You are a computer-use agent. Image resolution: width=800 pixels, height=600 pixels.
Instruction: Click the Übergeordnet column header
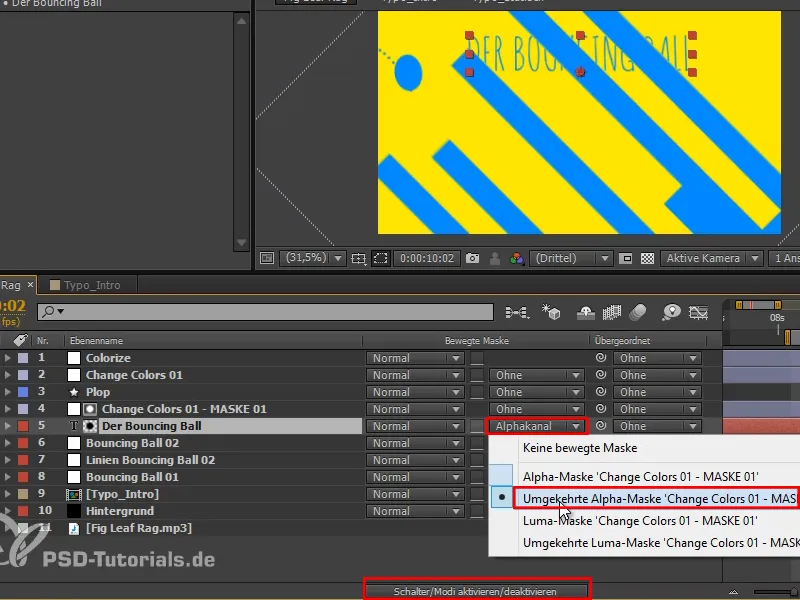(622, 340)
